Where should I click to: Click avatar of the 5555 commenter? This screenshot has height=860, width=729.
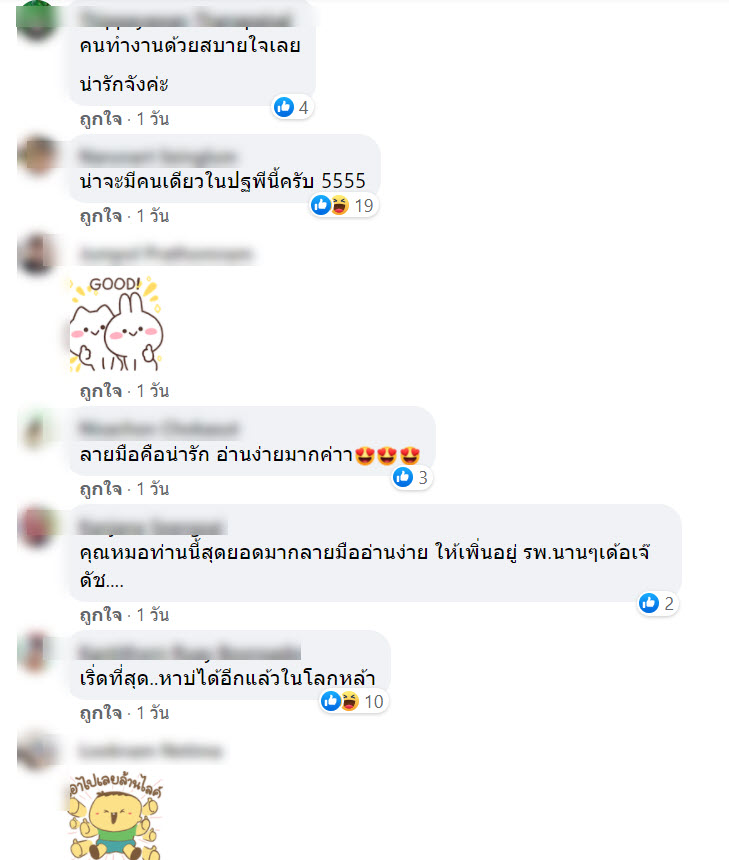point(37,155)
